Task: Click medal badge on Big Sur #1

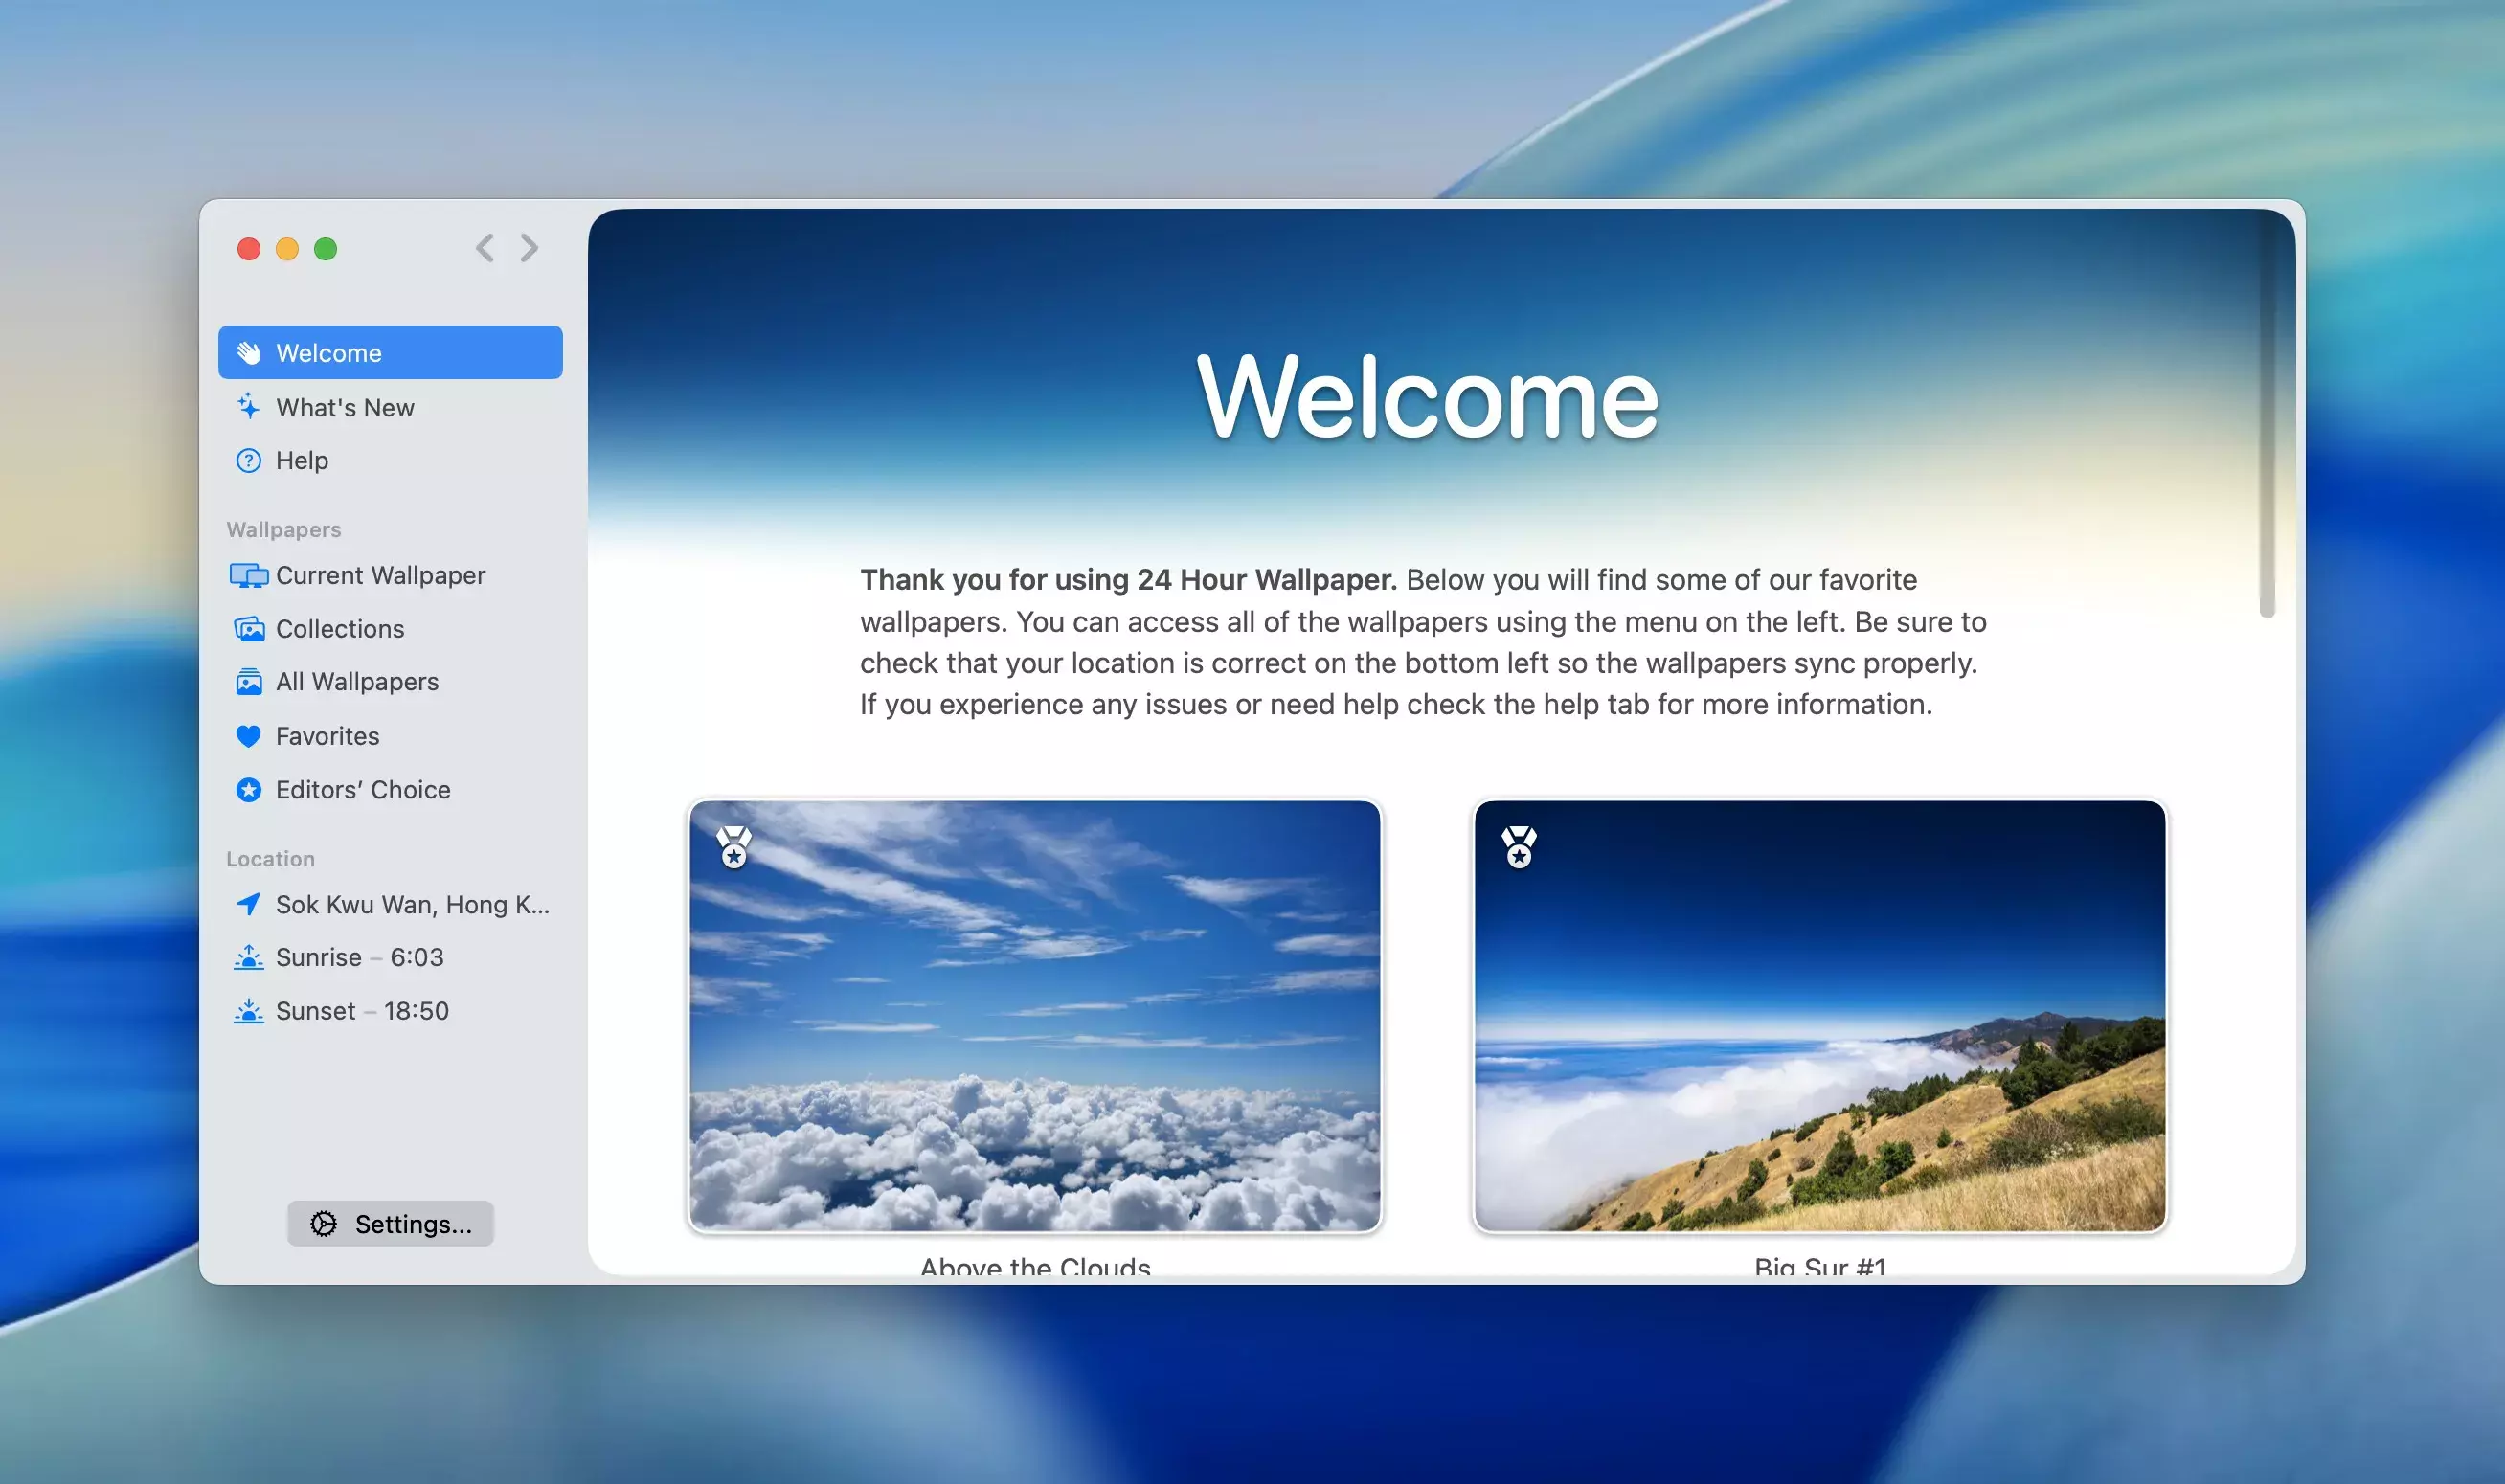Action: point(1519,847)
